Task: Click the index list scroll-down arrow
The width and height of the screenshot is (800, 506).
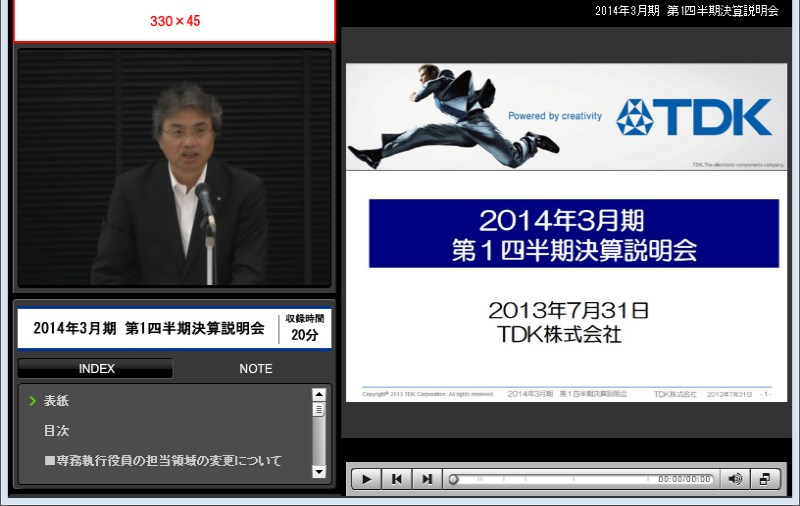Action: (319, 472)
